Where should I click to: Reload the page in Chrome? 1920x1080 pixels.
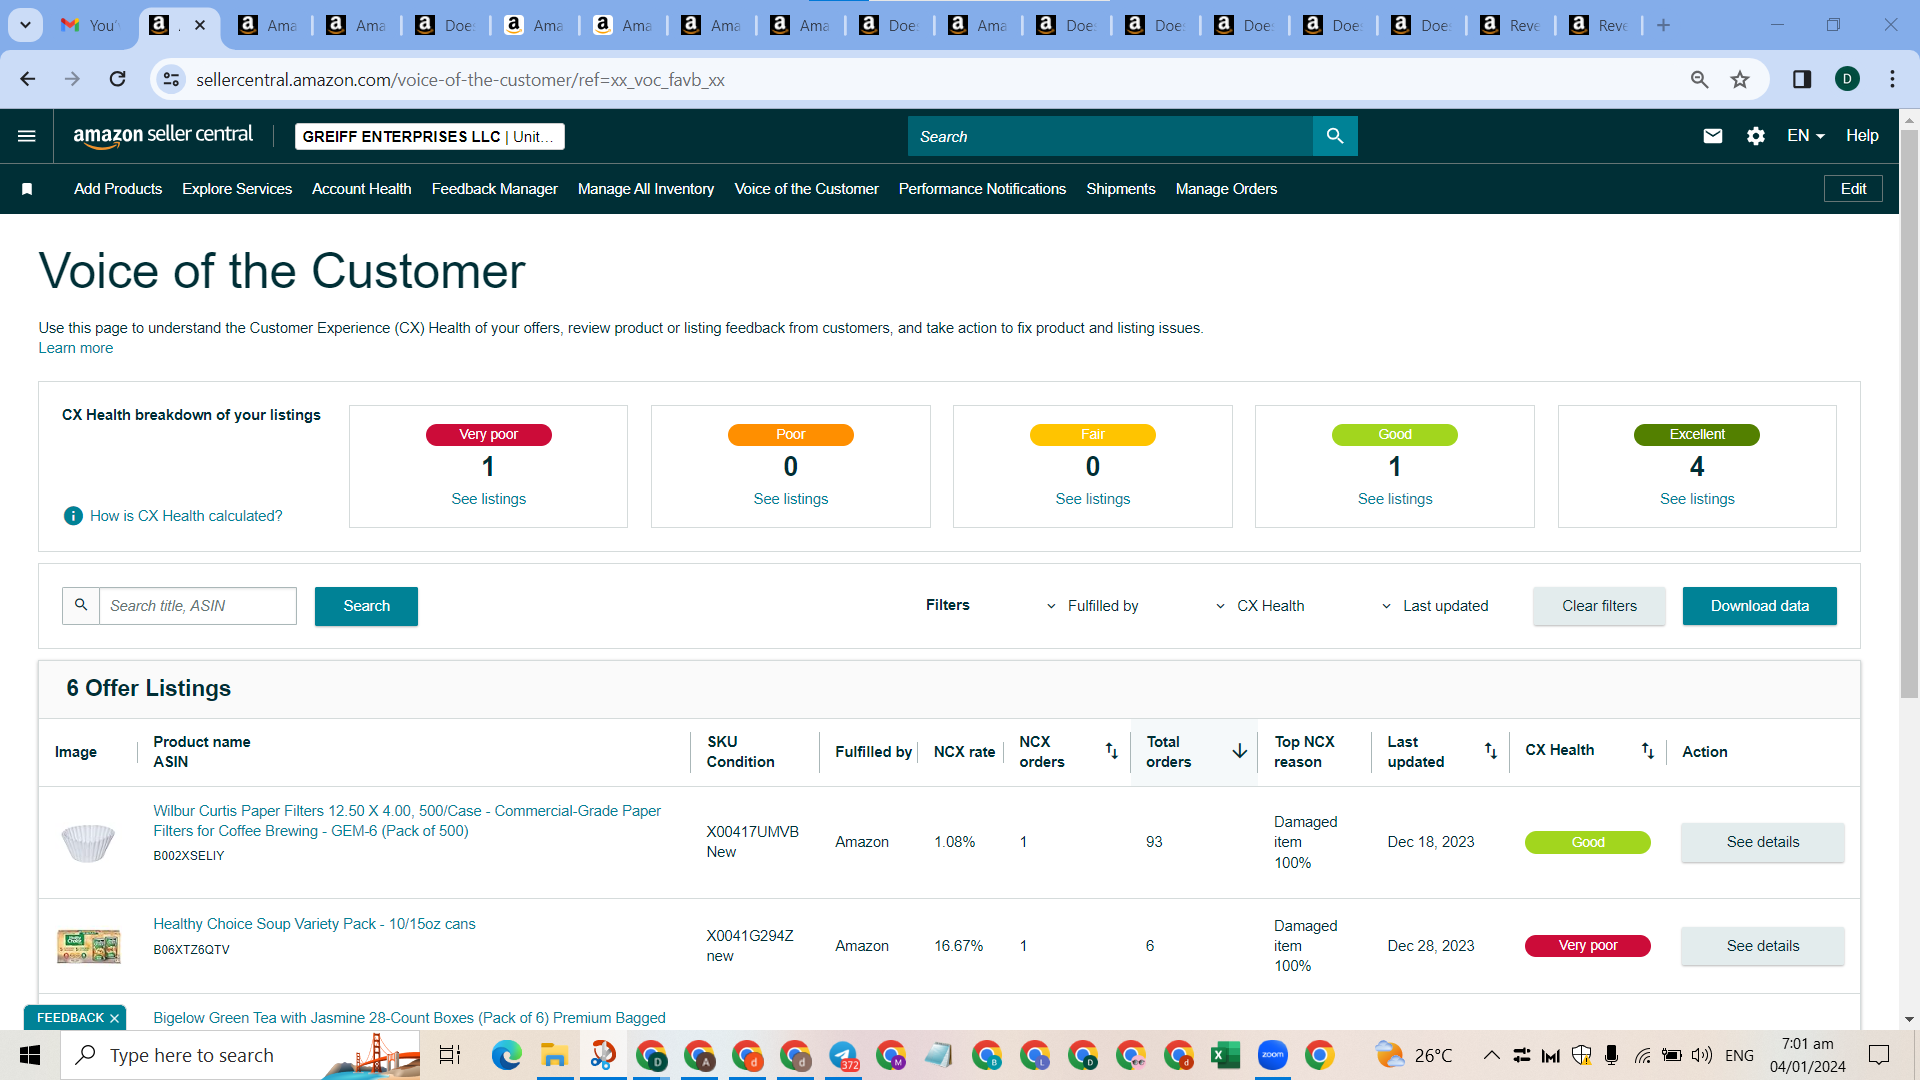pos(118,79)
